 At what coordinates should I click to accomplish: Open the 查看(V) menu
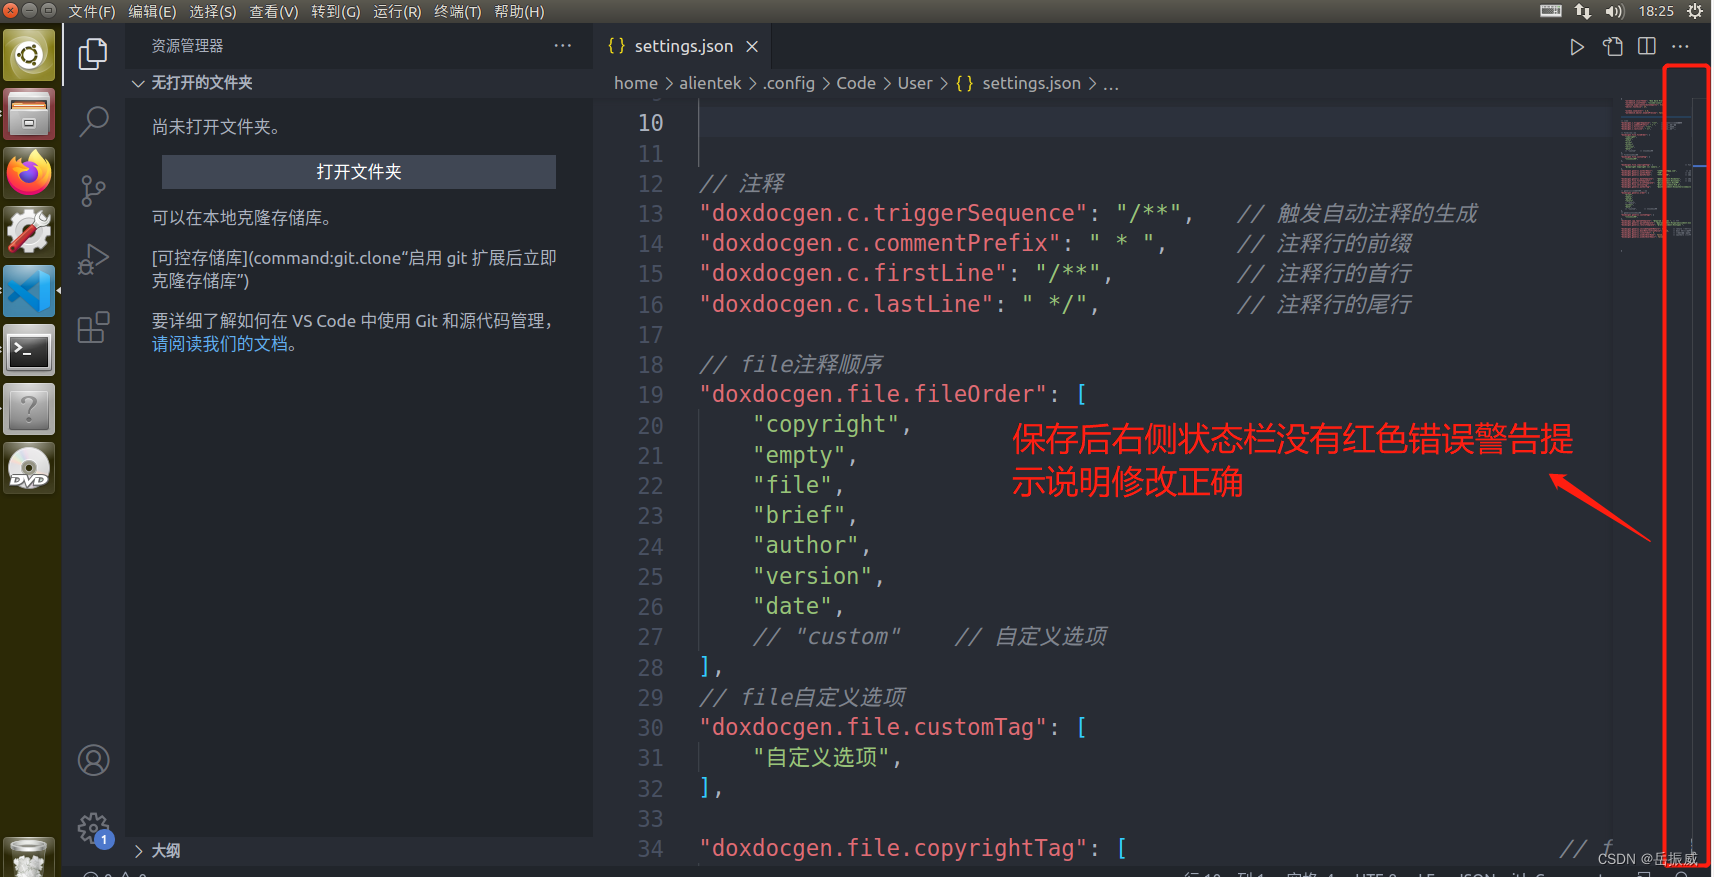tap(274, 11)
